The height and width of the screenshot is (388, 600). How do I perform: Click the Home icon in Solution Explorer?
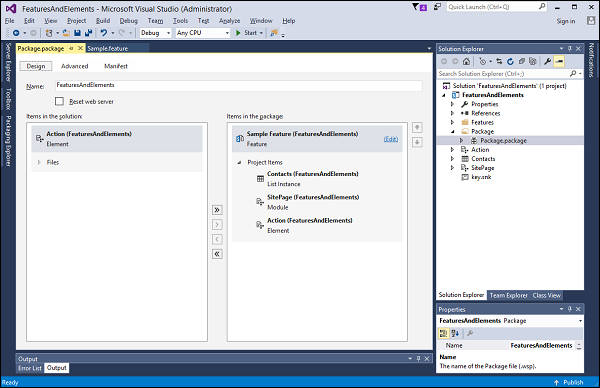pyautogui.click(x=466, y=61)
